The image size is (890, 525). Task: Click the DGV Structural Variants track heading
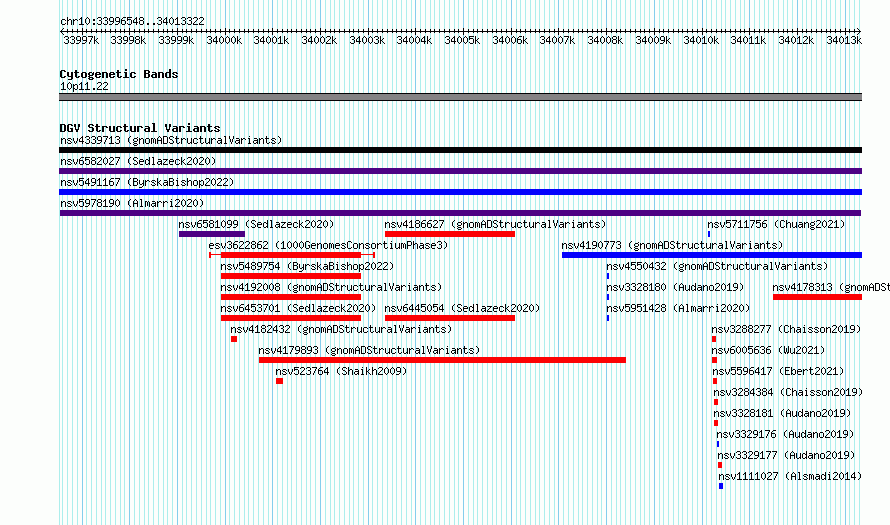click(140, 128)
